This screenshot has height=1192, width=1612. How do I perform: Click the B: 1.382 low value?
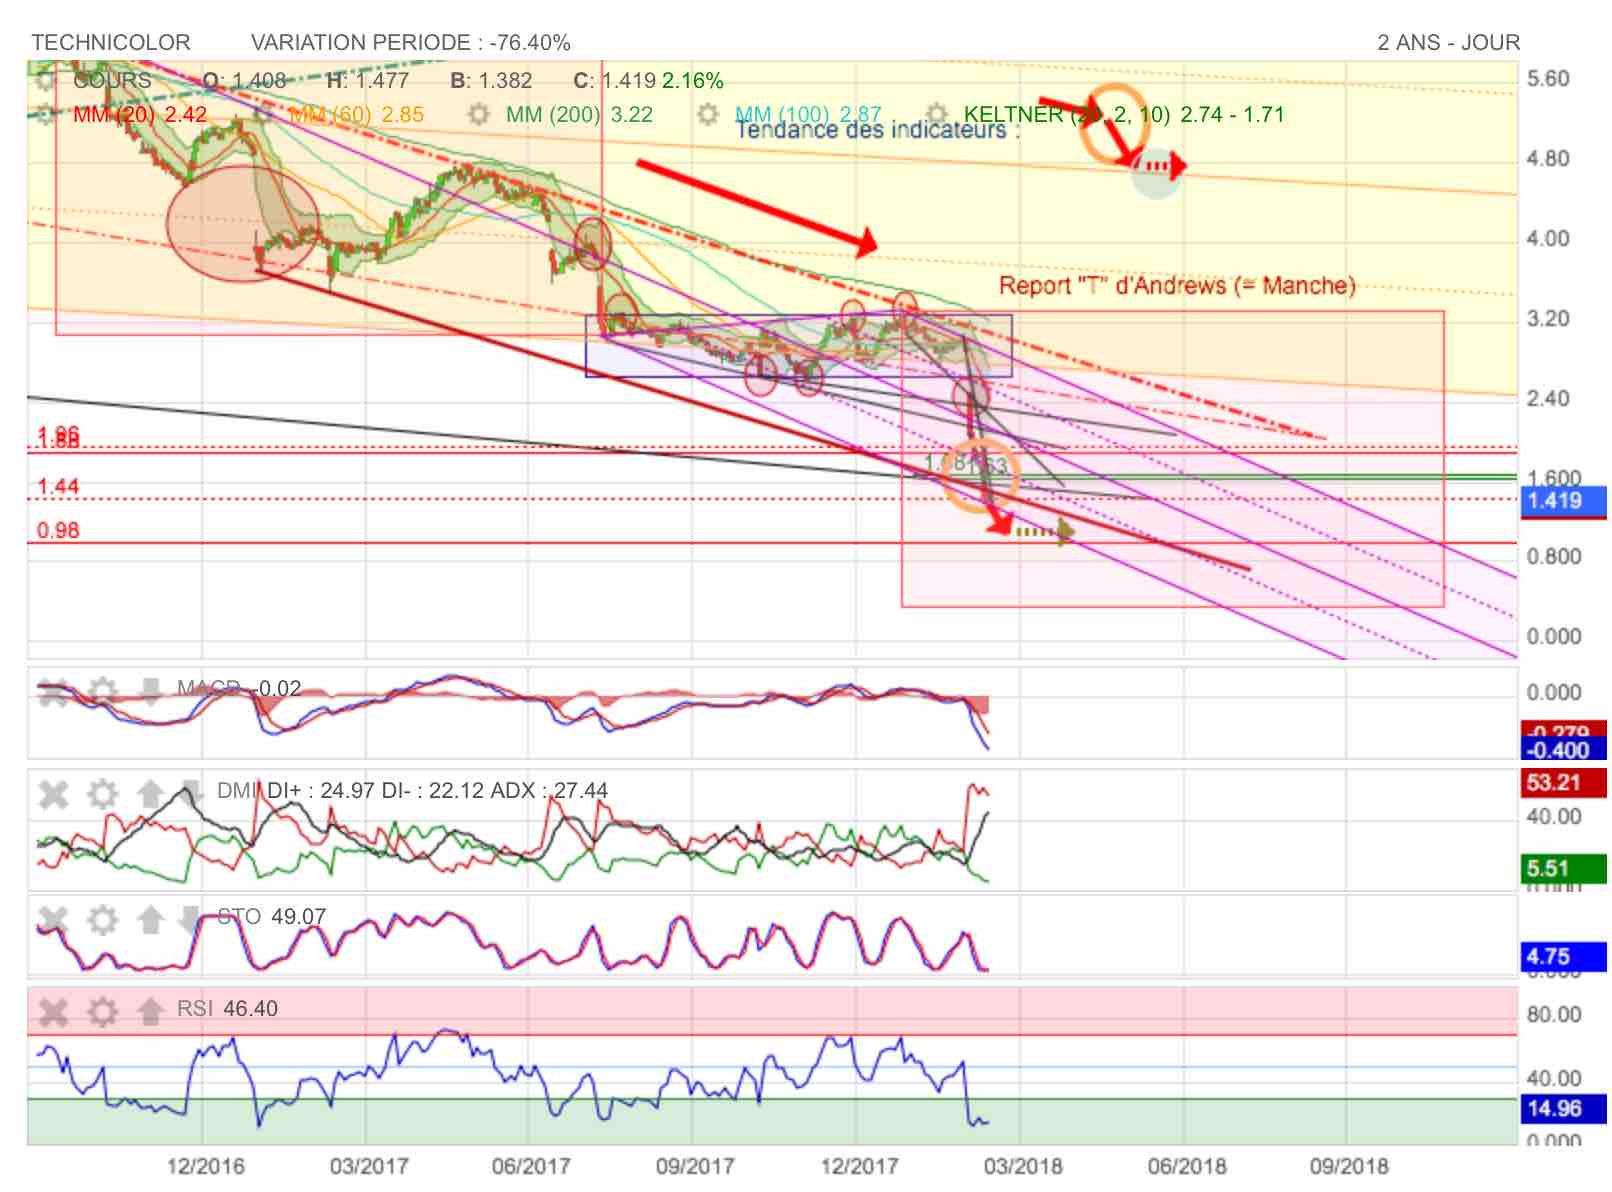(491, 81)
